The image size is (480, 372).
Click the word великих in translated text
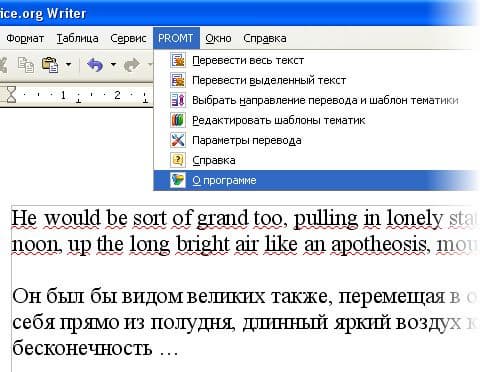[226, 296]
